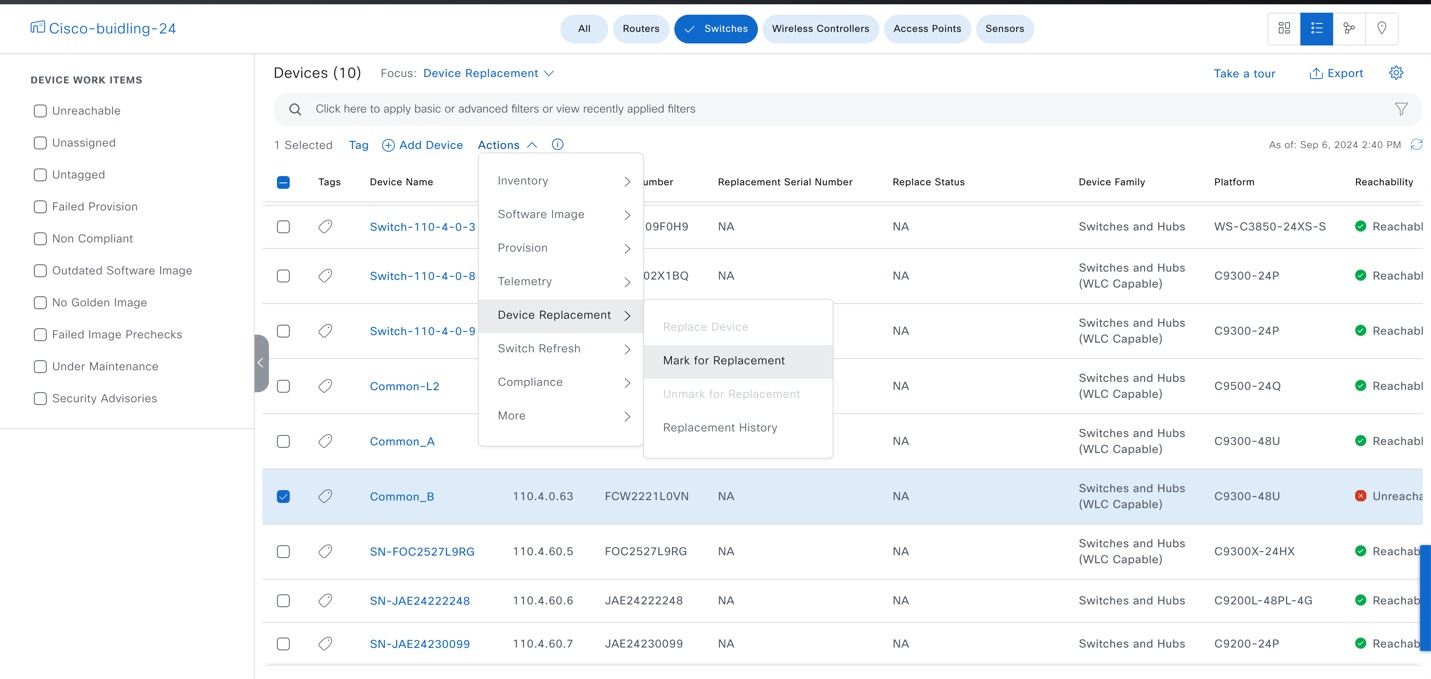Refresh device data with the refresh icon

point(1416,144)
